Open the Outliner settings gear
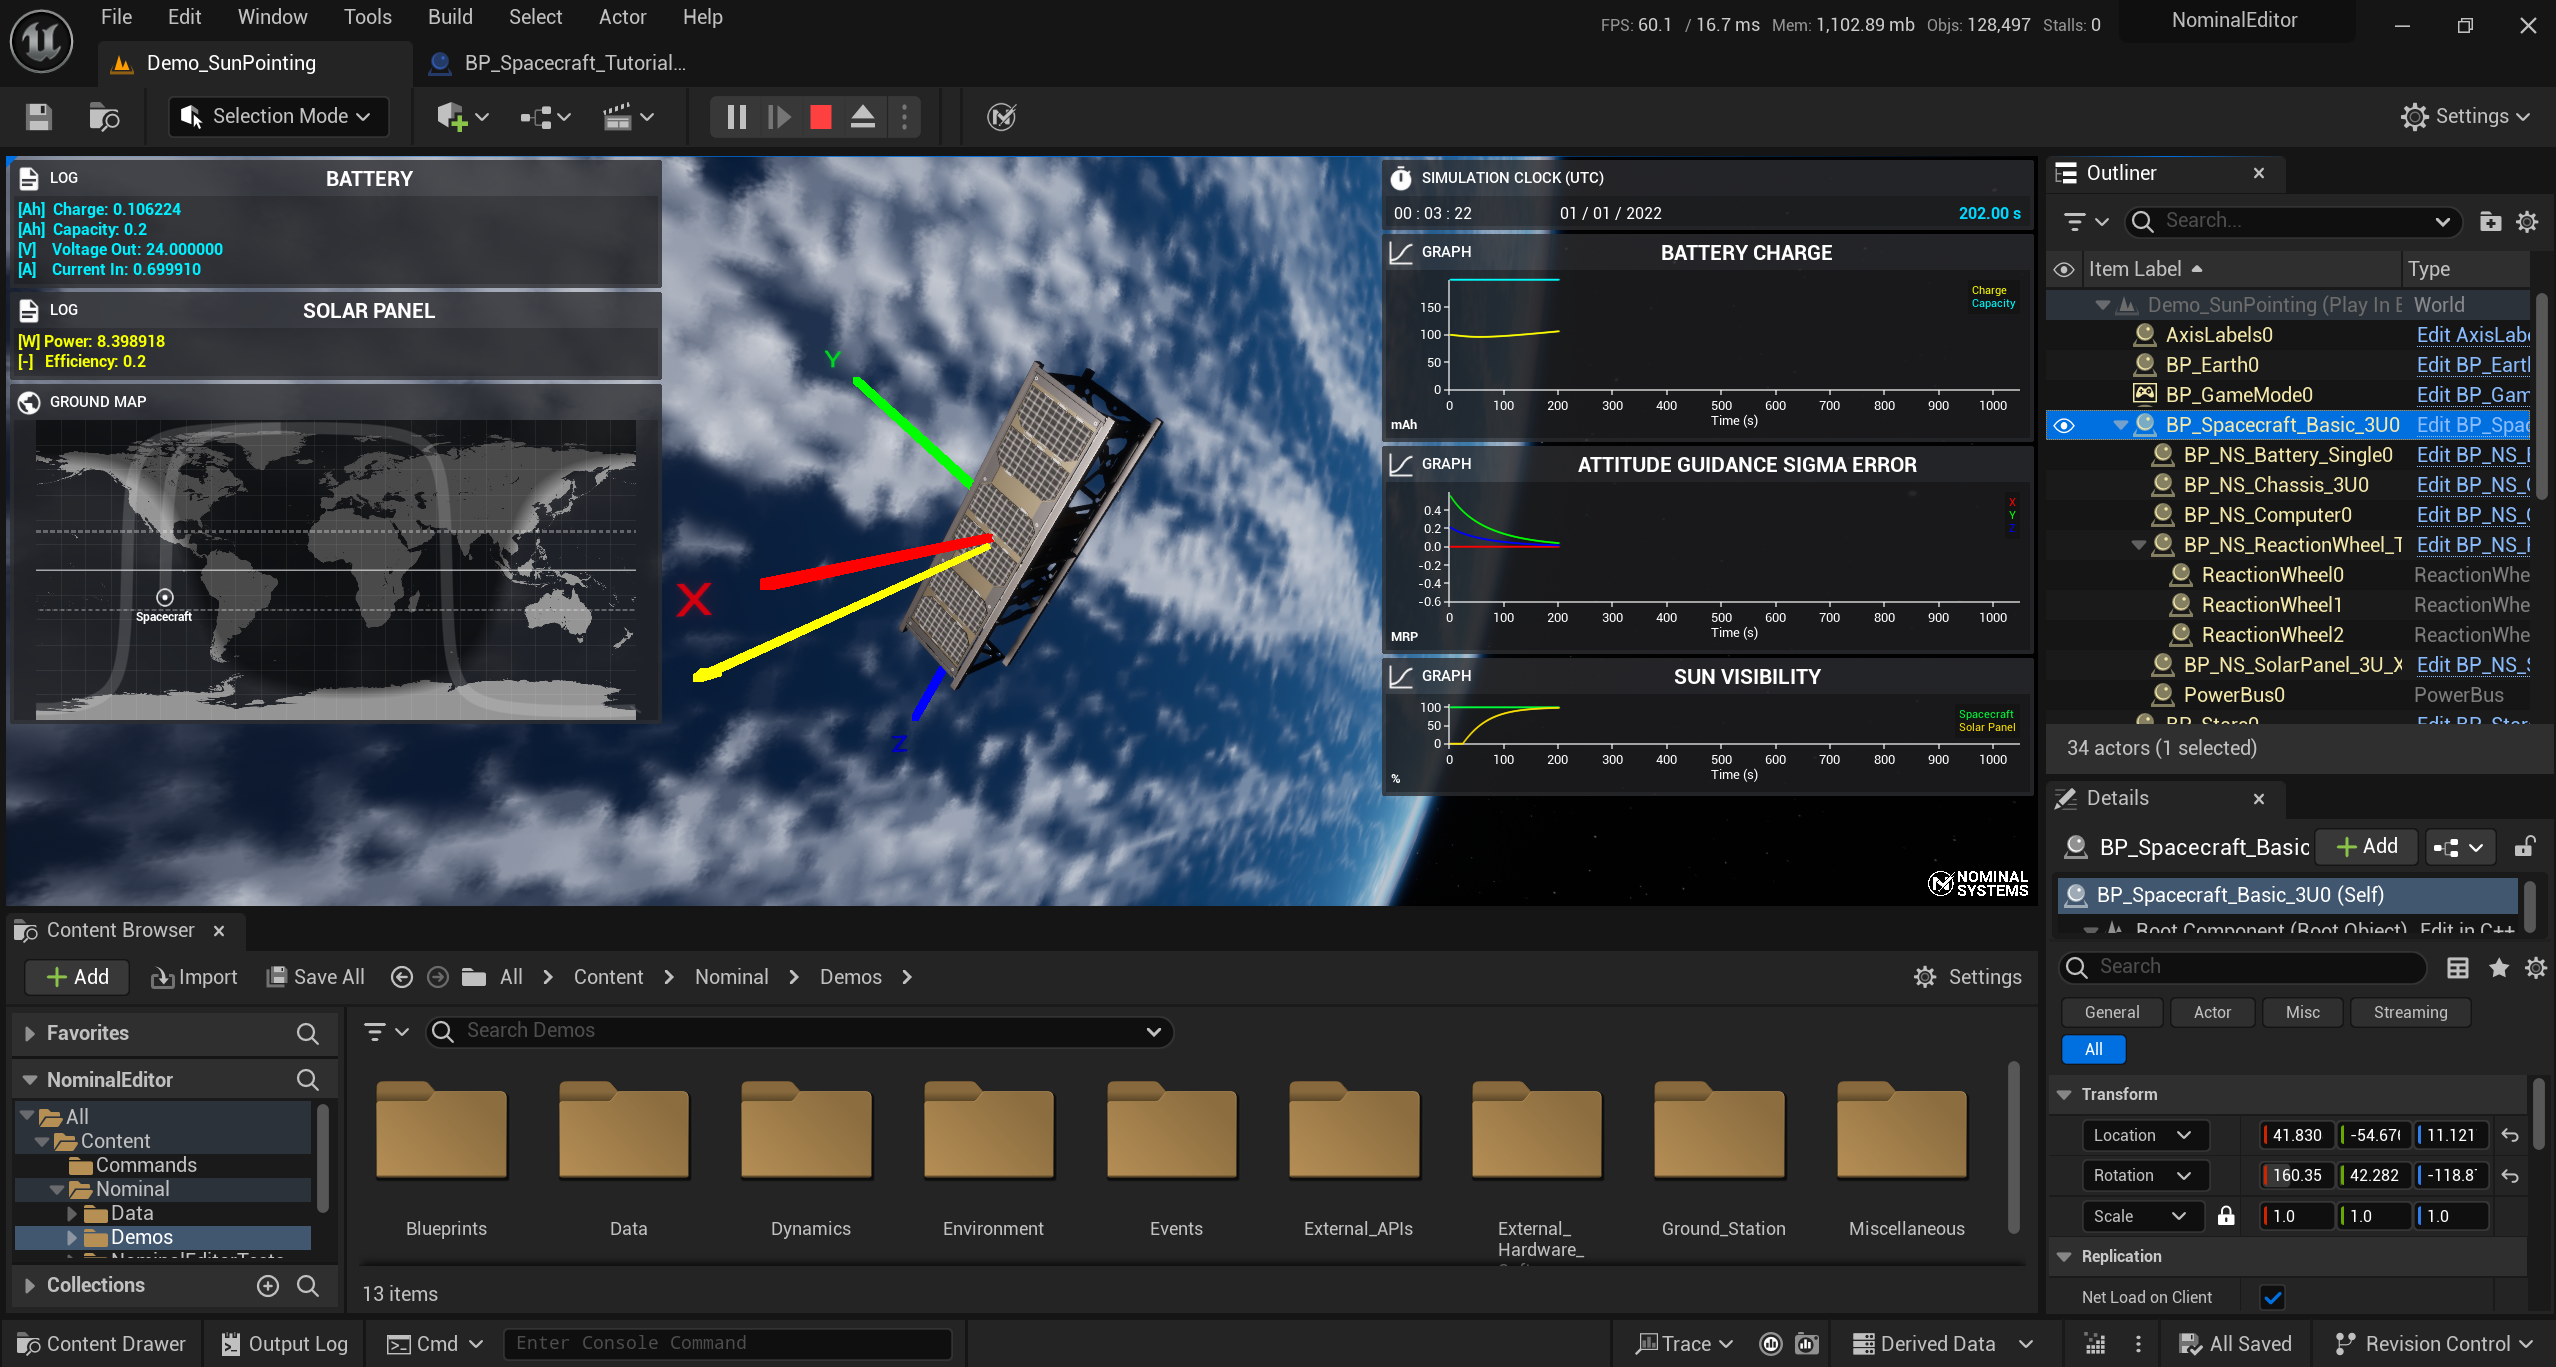 2527,221
